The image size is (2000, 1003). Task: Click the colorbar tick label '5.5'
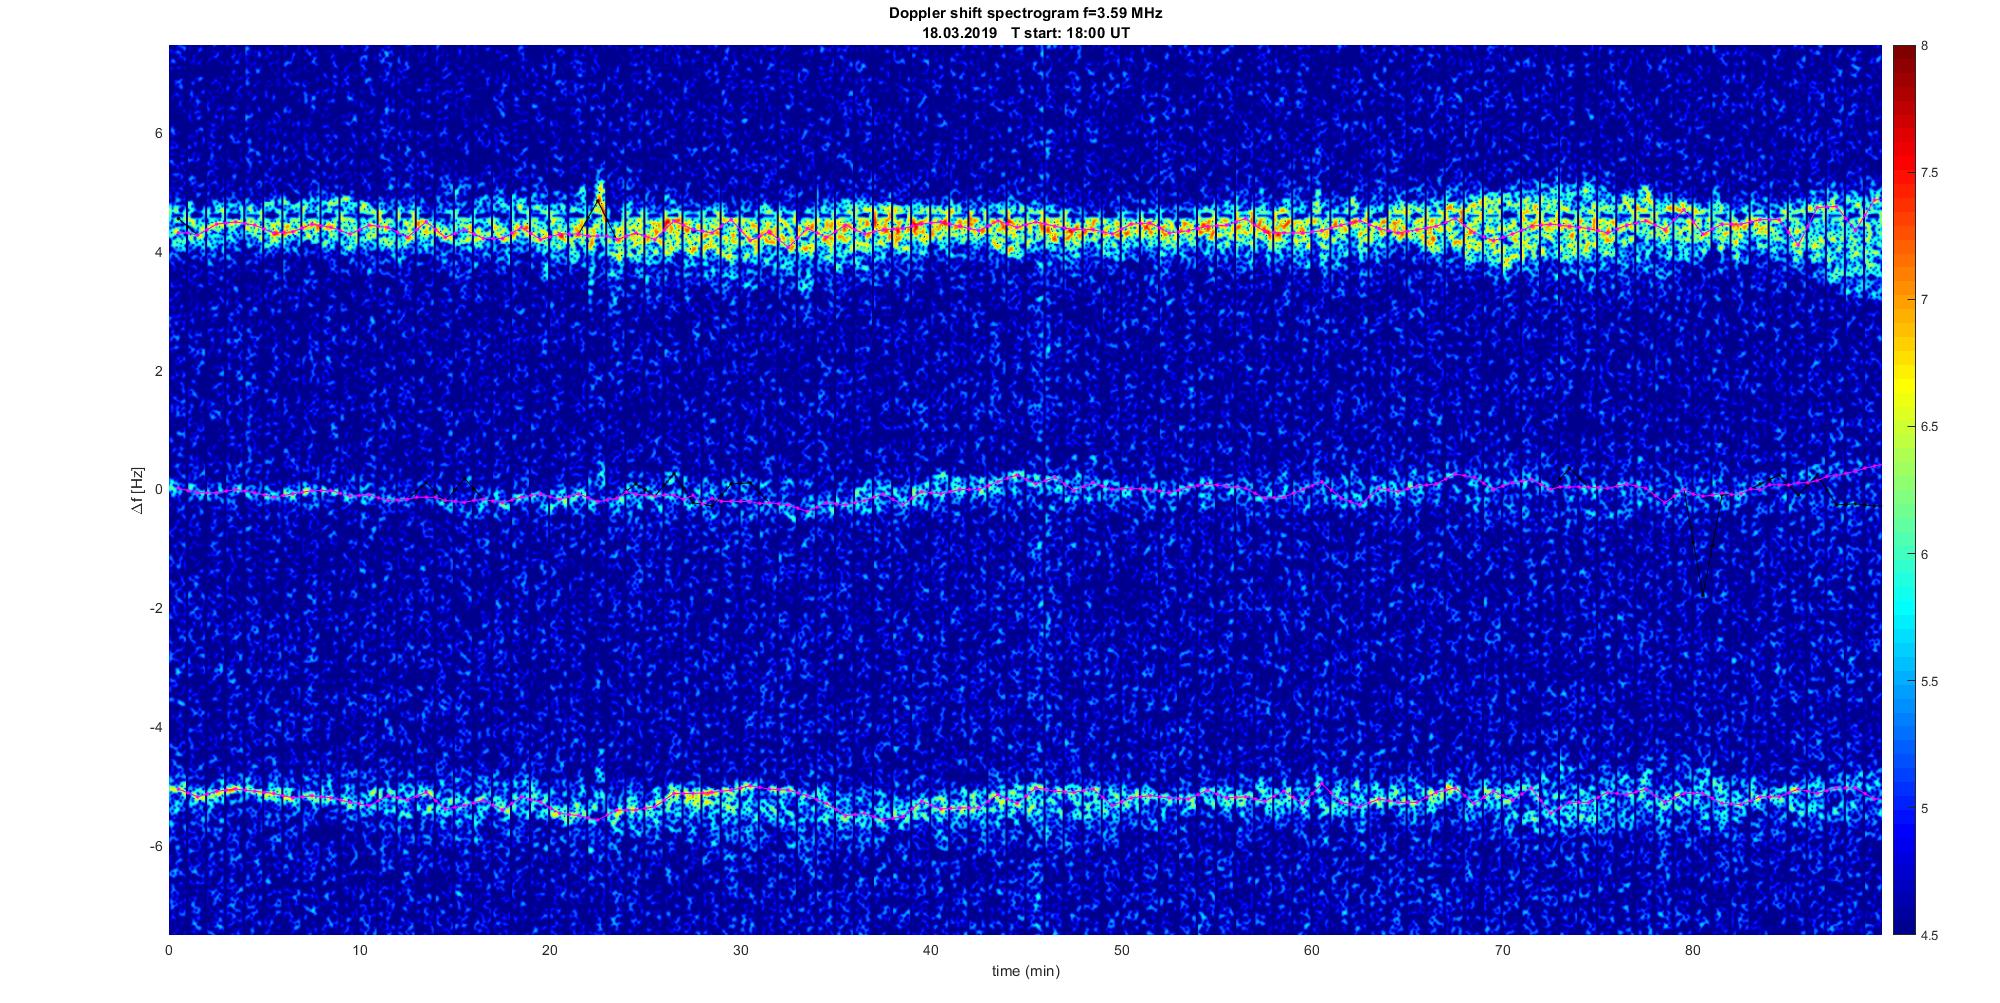[x=1930, y=681]
